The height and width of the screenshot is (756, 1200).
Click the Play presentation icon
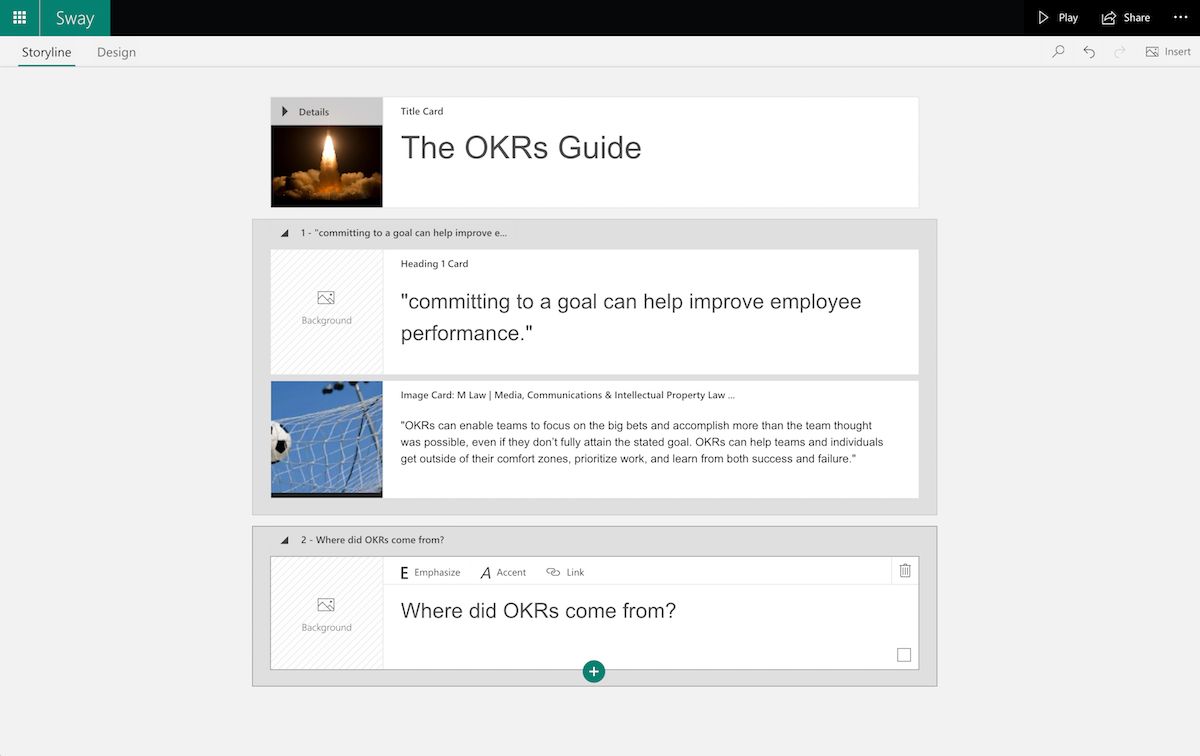coord(1057,18)
